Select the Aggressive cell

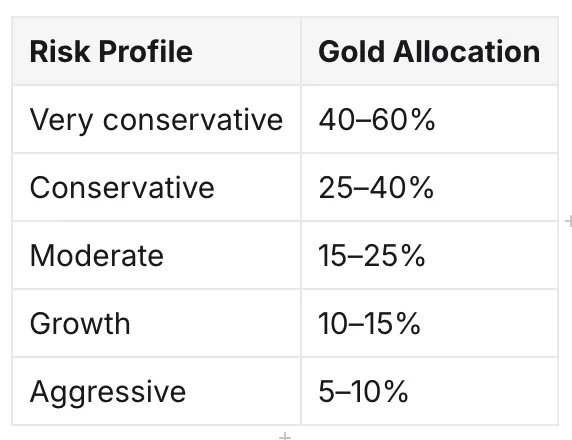pyautogui.click(x=156, y=391)
